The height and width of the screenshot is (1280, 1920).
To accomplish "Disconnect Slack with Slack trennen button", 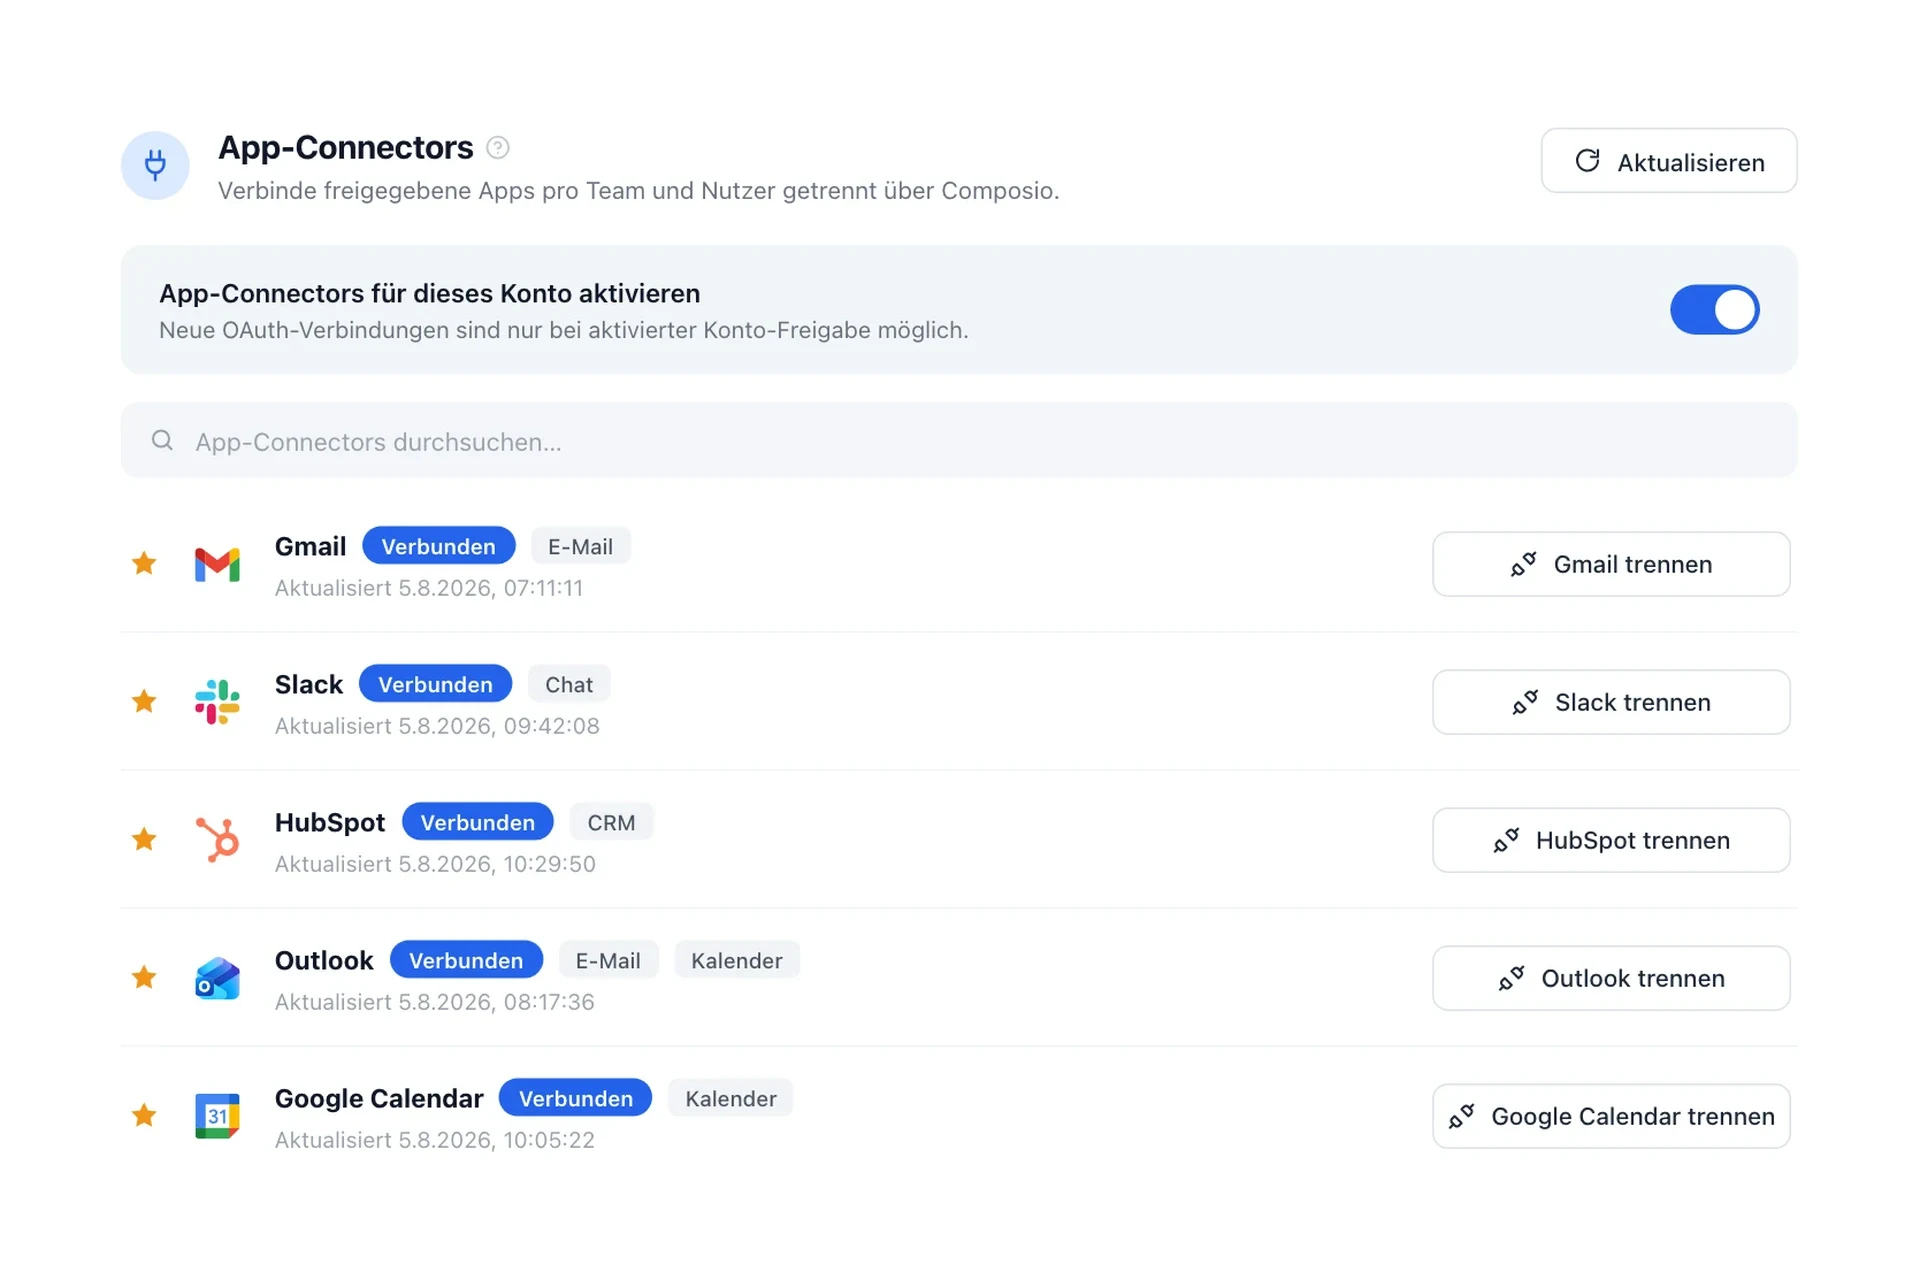I will tap(1611, 702).
